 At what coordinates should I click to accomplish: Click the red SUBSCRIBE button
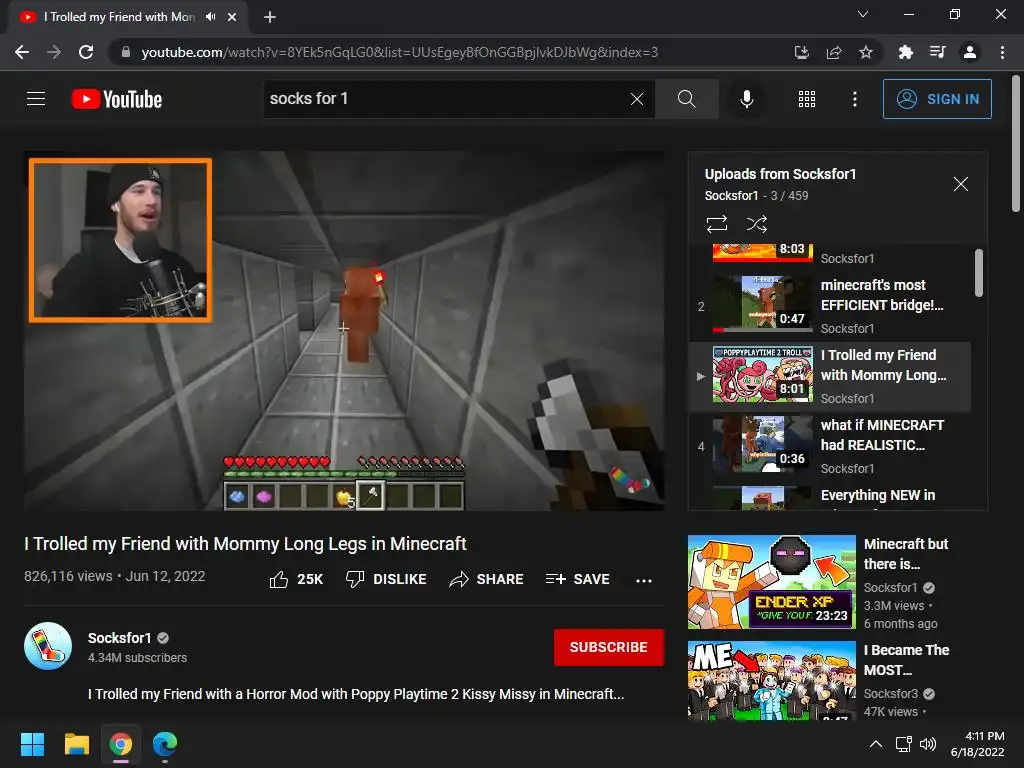(x=609, y=647)
